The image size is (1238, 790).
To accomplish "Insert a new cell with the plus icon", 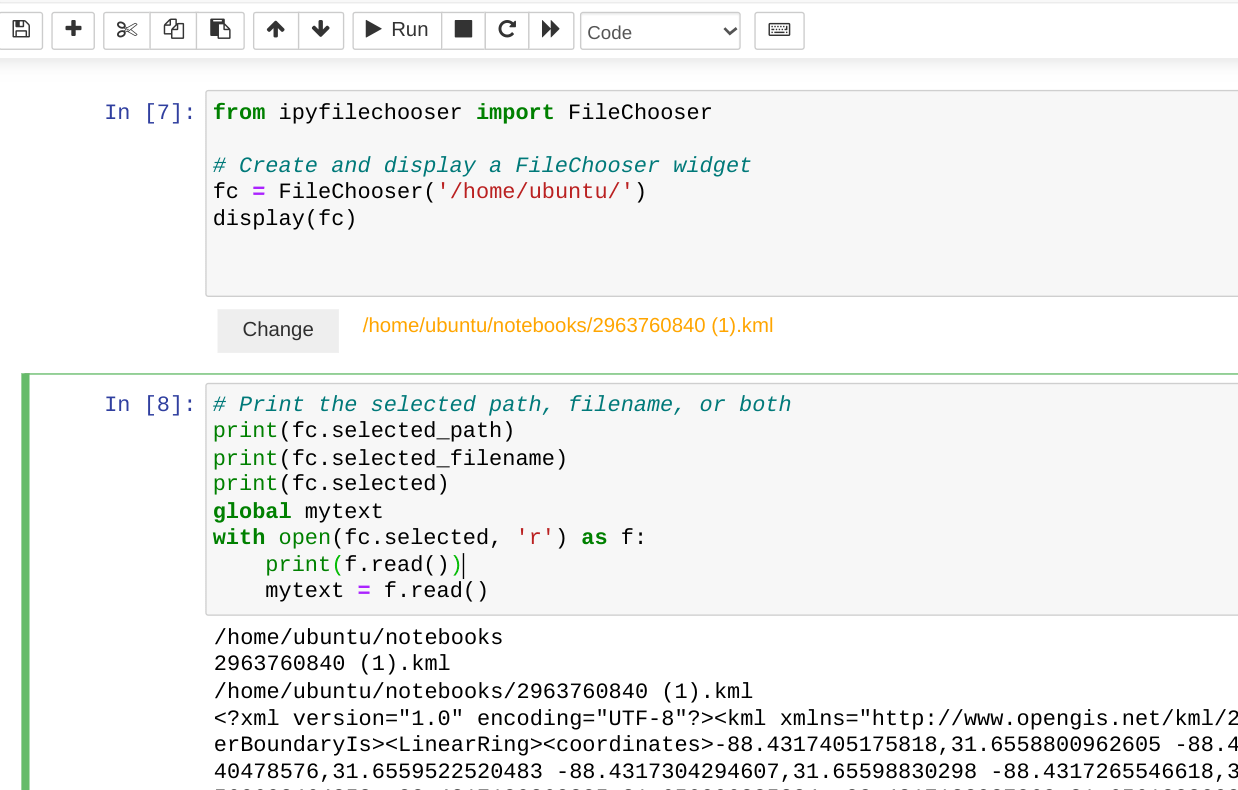I will pos(73,30).
